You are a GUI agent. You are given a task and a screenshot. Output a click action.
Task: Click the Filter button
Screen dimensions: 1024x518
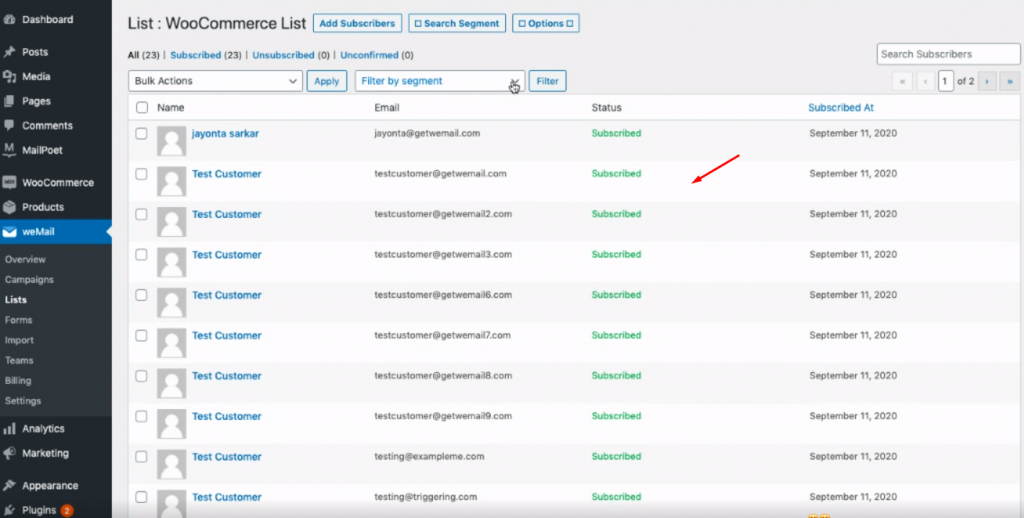point(547,81)
